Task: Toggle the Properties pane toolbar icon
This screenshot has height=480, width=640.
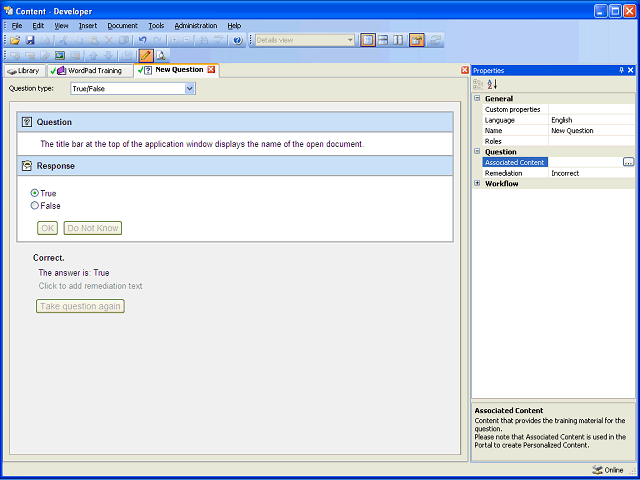Action: click(417, 40)
